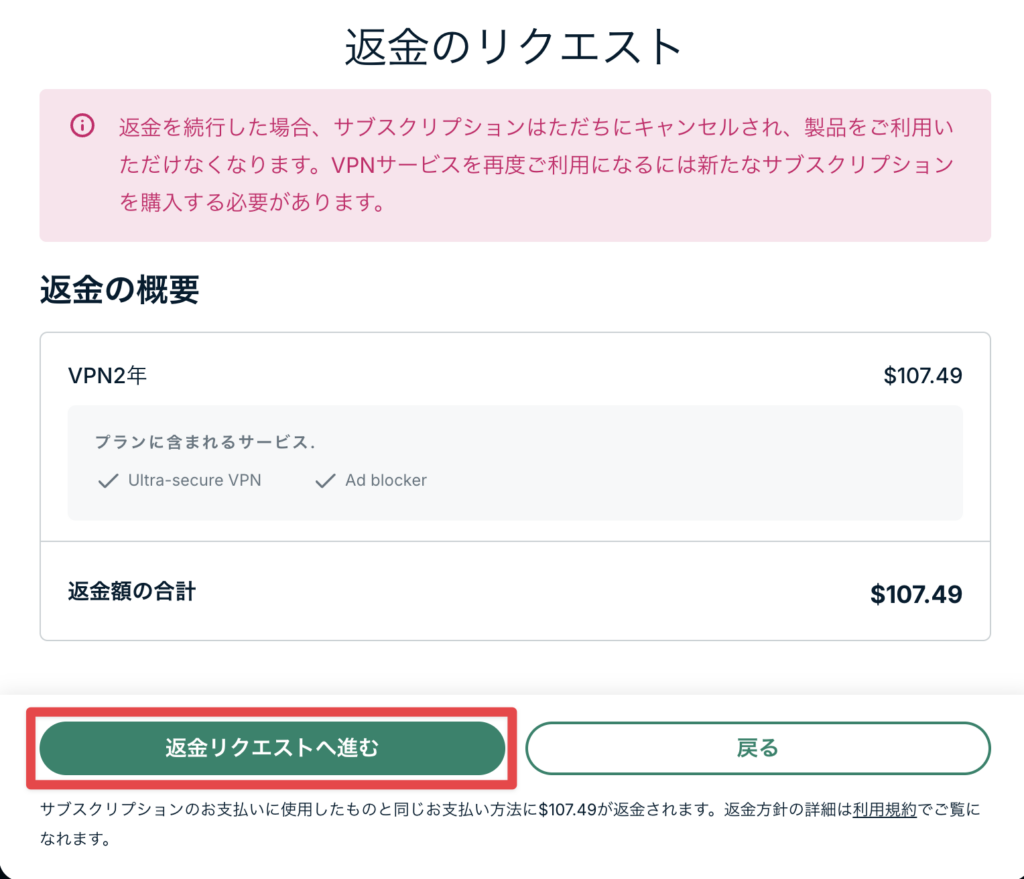Click the 返金リクエストへ進む button
The image size is (1024, 879).
(x=273, y=747)
